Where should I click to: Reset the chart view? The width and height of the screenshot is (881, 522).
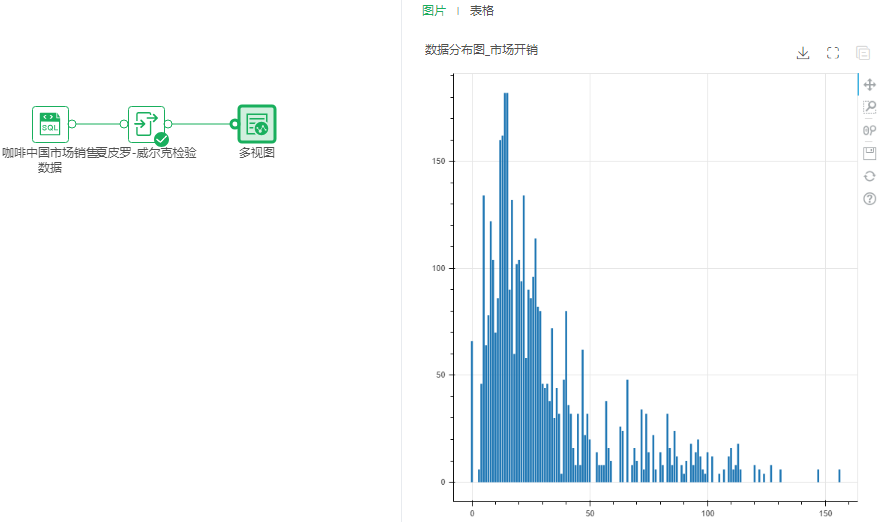pos(869,176)
